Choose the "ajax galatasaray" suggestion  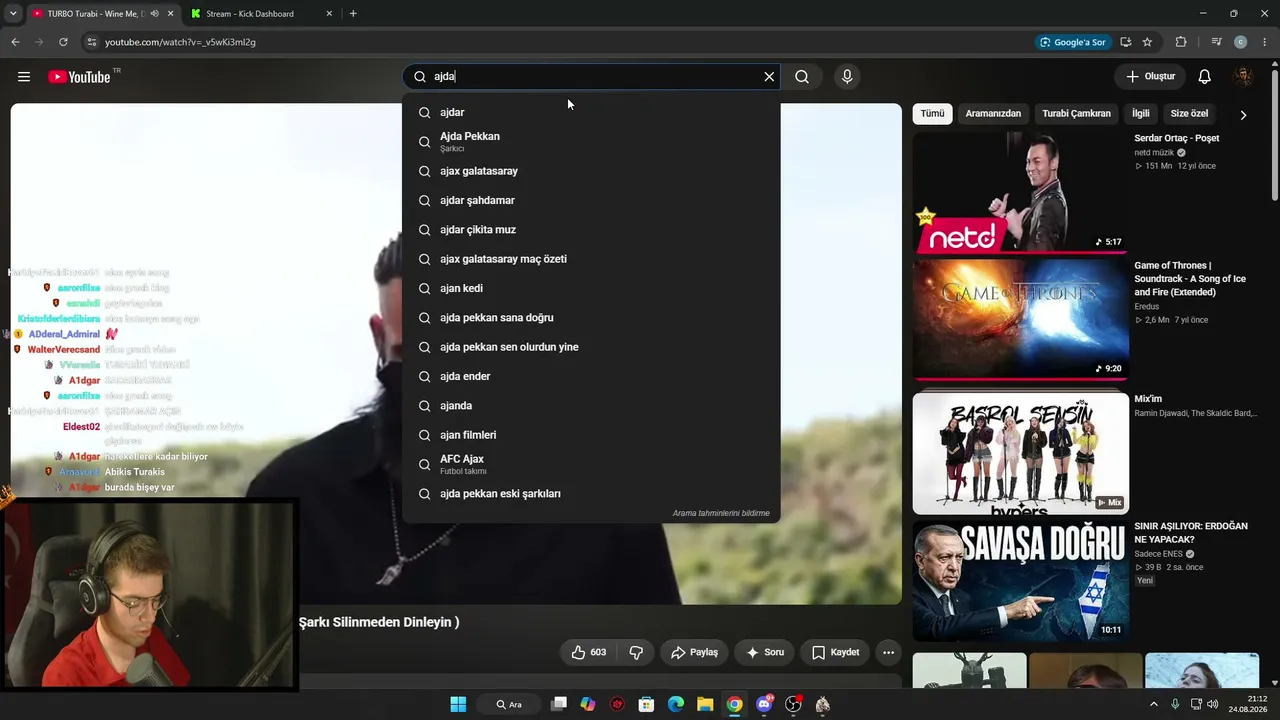point(591,171)
